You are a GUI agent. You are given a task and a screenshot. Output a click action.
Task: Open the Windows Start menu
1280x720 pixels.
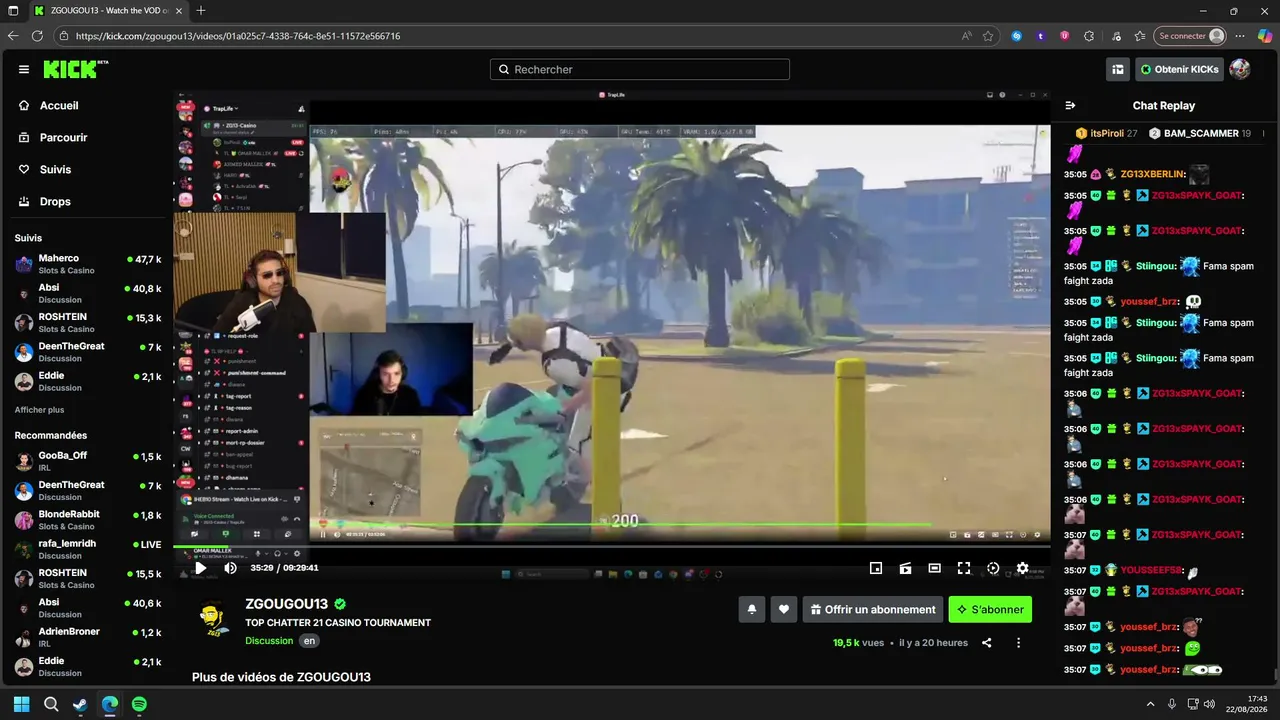22,704
